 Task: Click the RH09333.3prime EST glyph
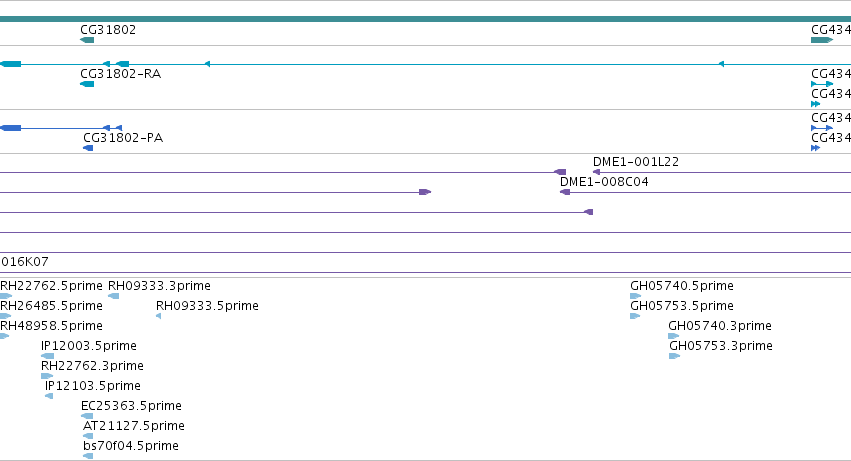113,296
